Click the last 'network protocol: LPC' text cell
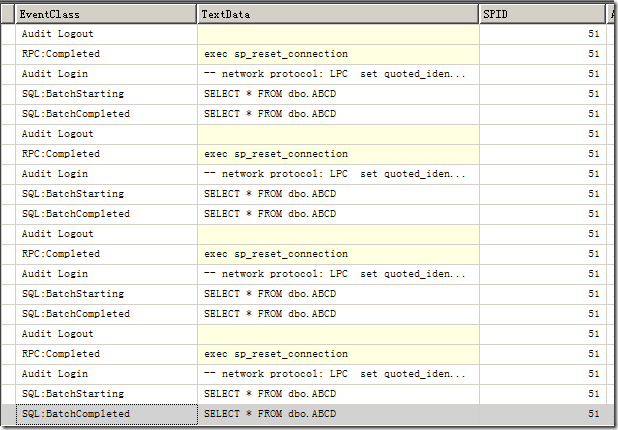This screenshot has width=618, height=430. (x=334, y=374)
